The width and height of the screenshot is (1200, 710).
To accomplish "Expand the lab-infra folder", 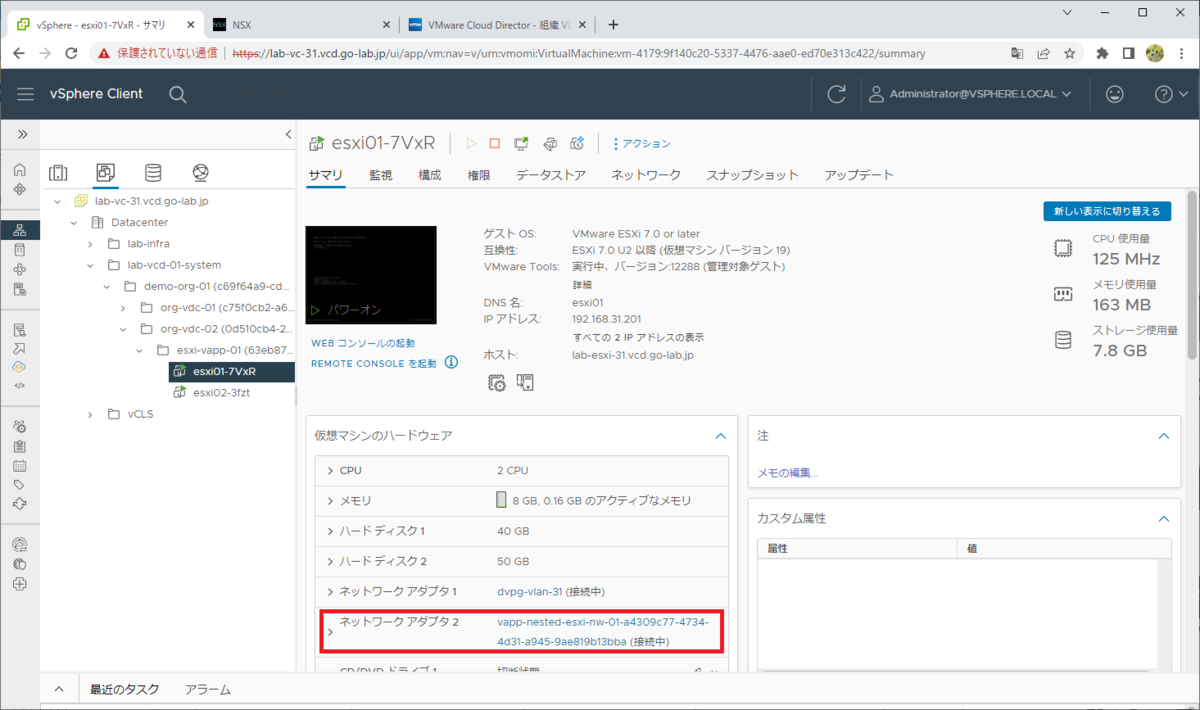I will coord(89,244).
